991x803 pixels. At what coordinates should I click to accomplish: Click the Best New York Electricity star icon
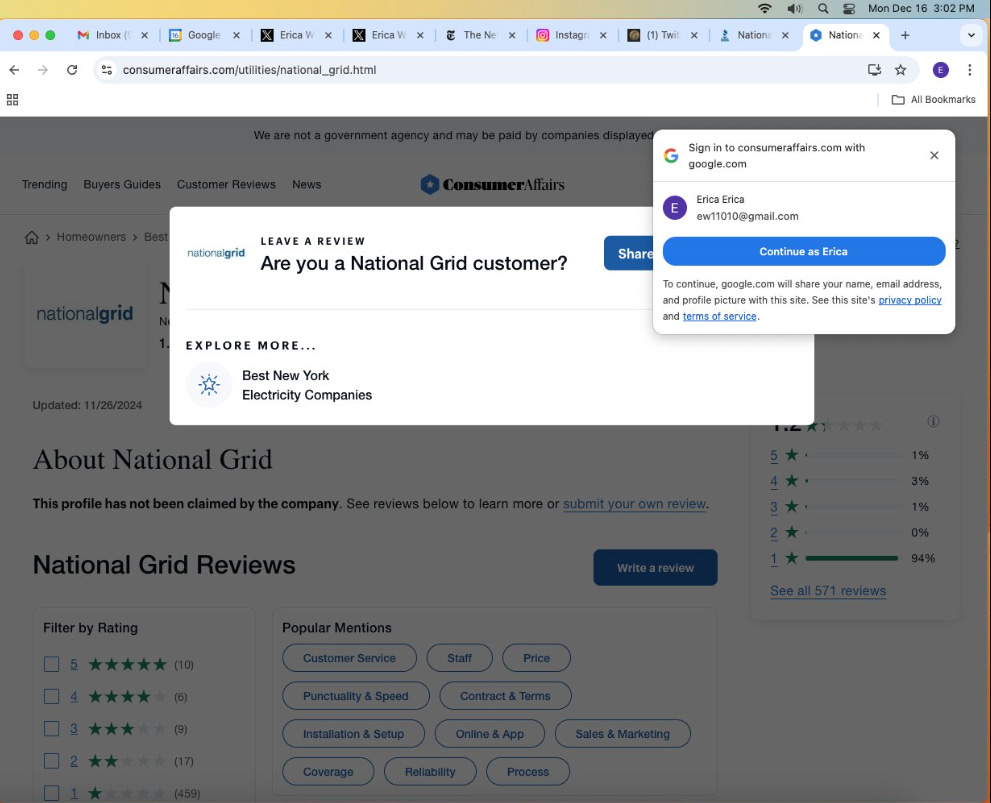pyautogui.click(x=209, y=384)
